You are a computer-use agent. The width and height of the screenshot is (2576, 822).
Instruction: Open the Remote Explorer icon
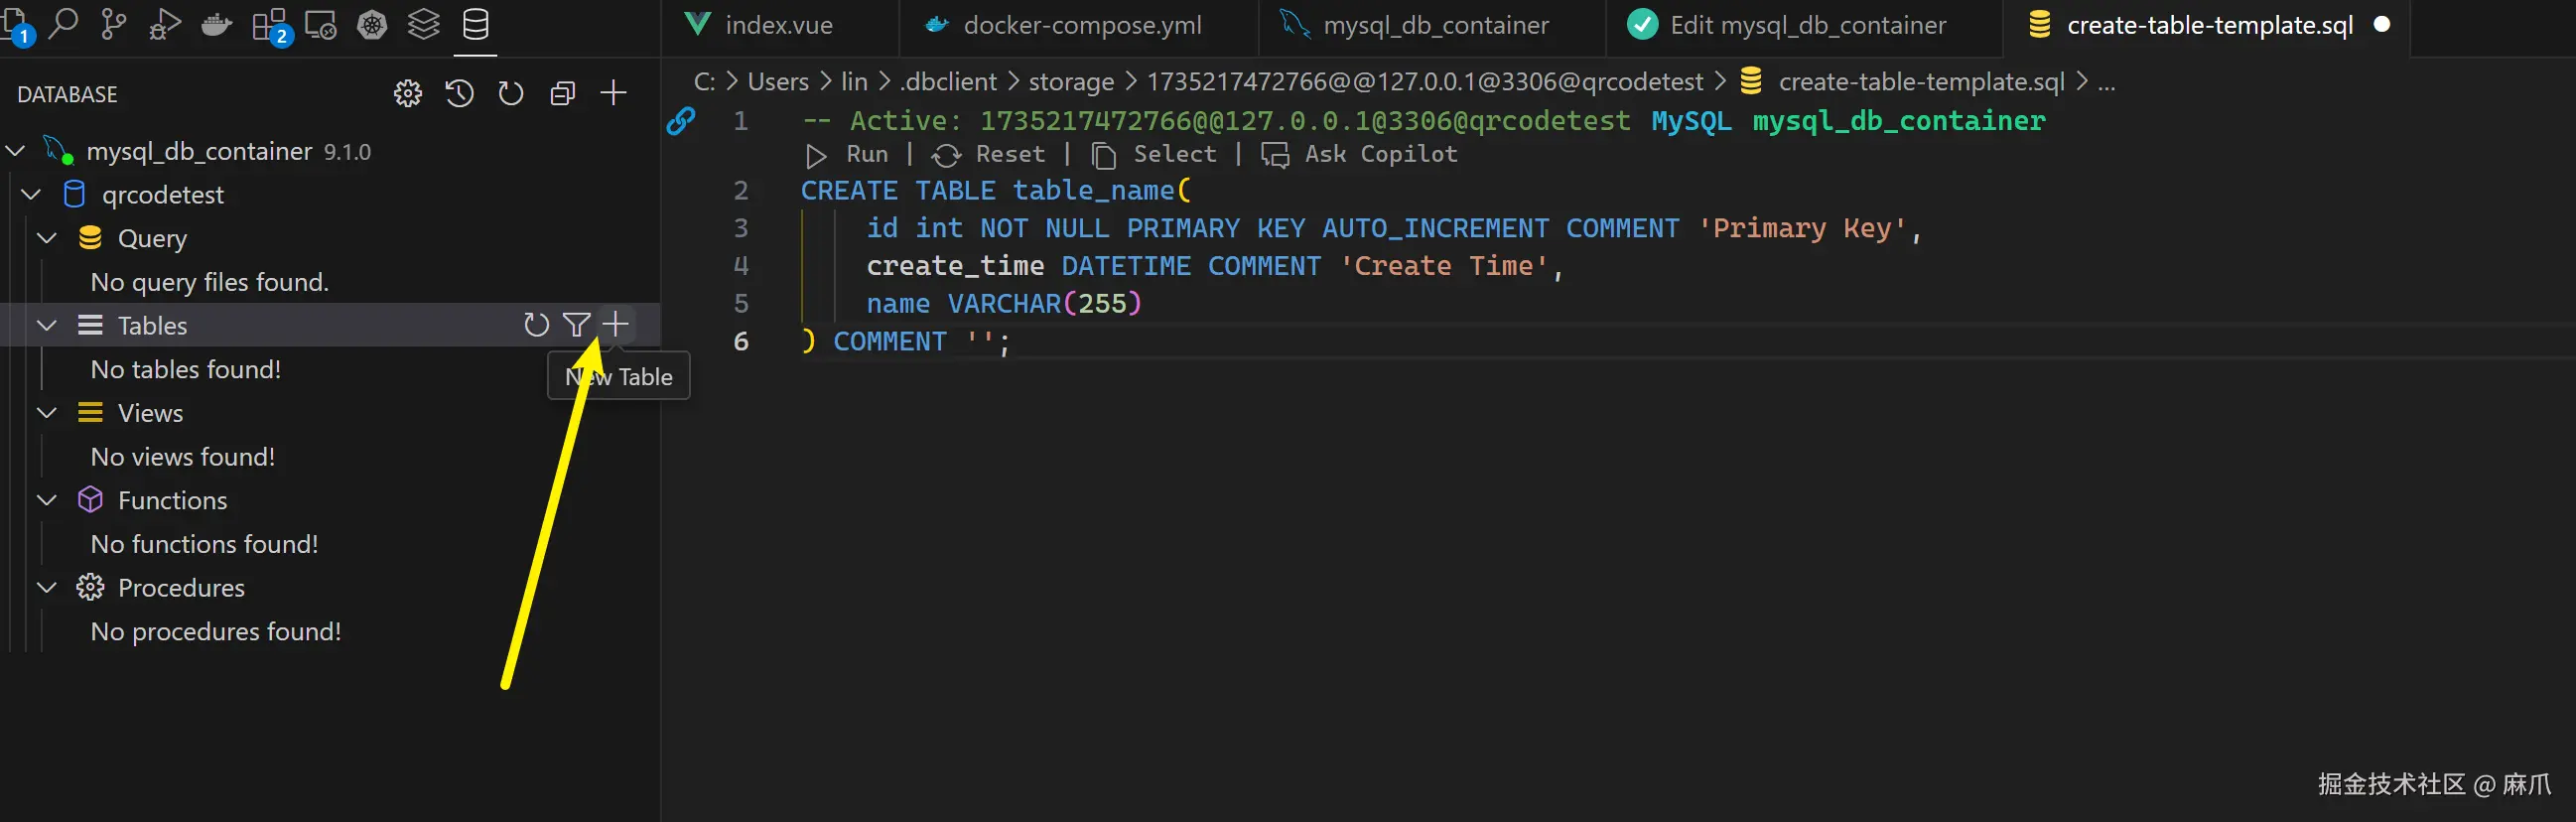point(320,24)
